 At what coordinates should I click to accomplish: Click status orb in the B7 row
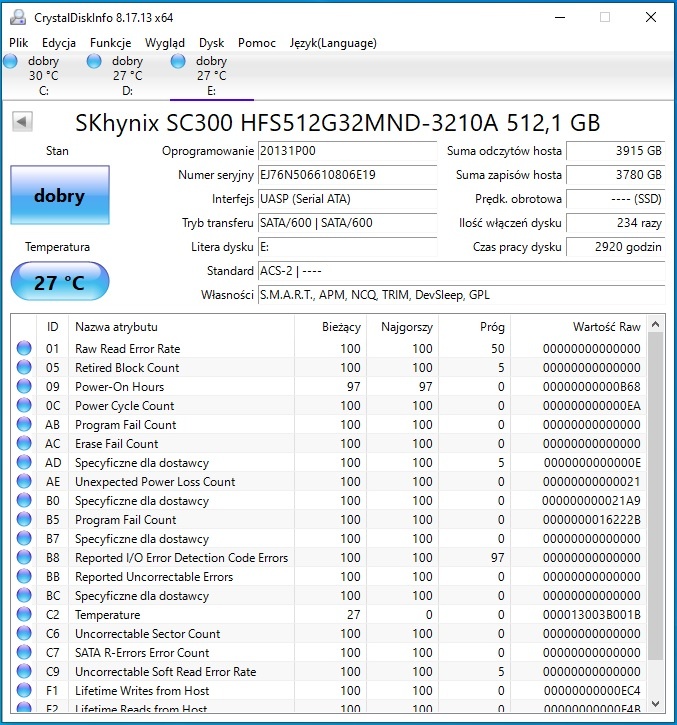(24, 538)
